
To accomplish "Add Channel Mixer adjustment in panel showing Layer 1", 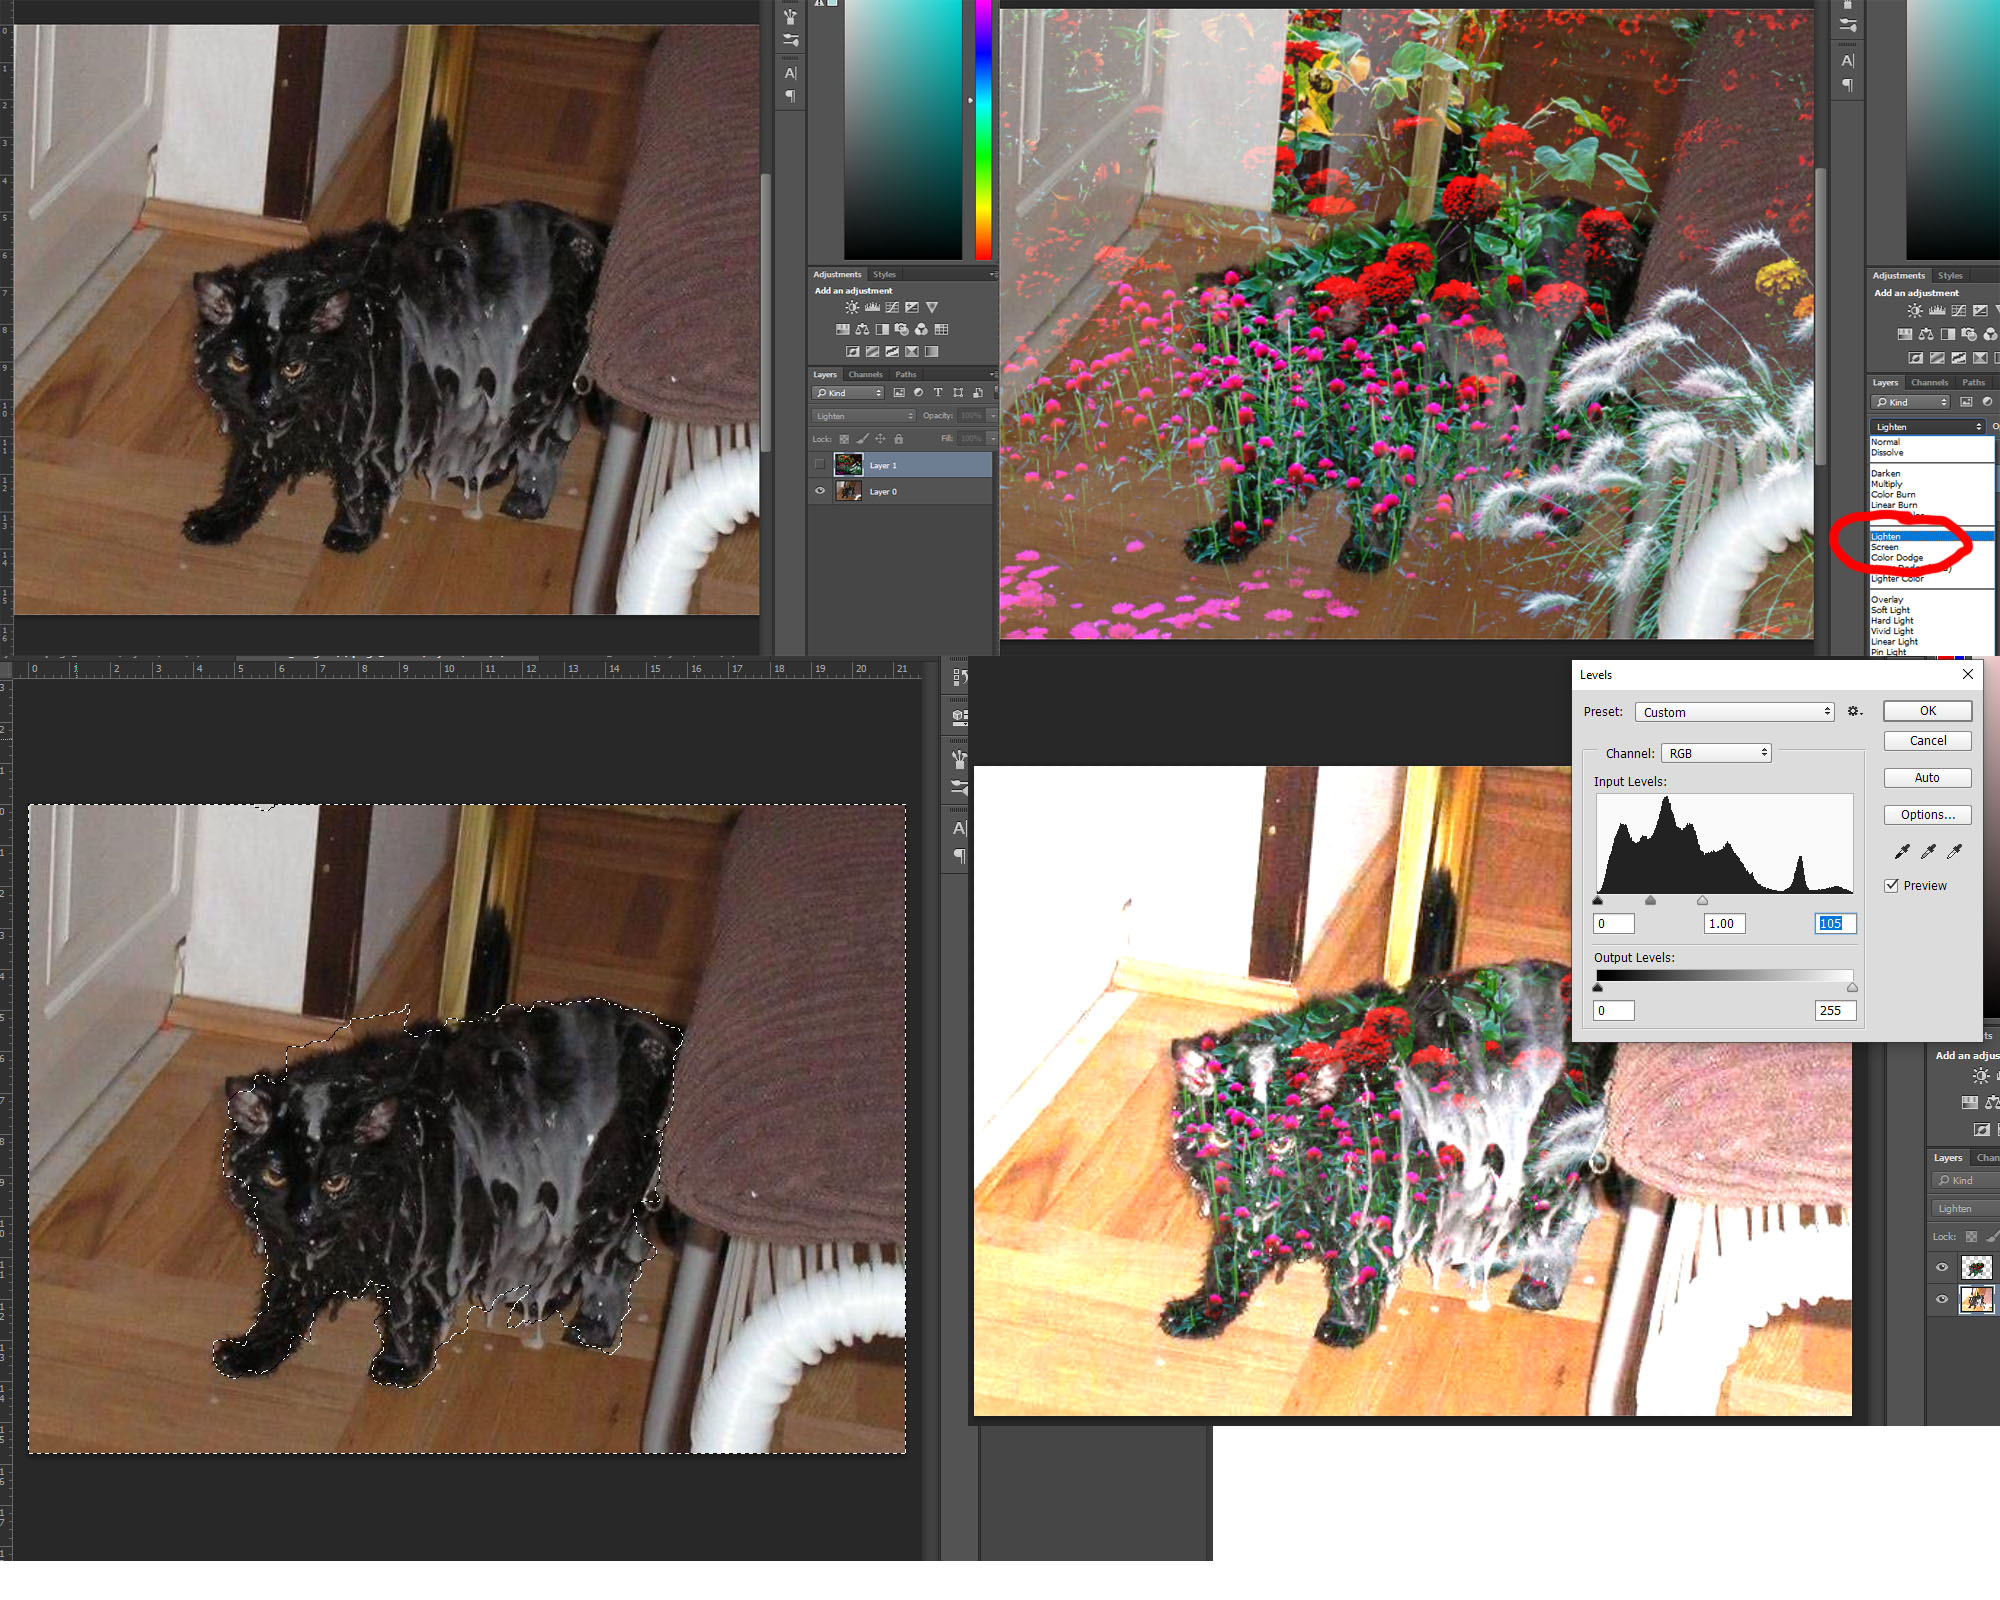I will (x=921, y=330).
